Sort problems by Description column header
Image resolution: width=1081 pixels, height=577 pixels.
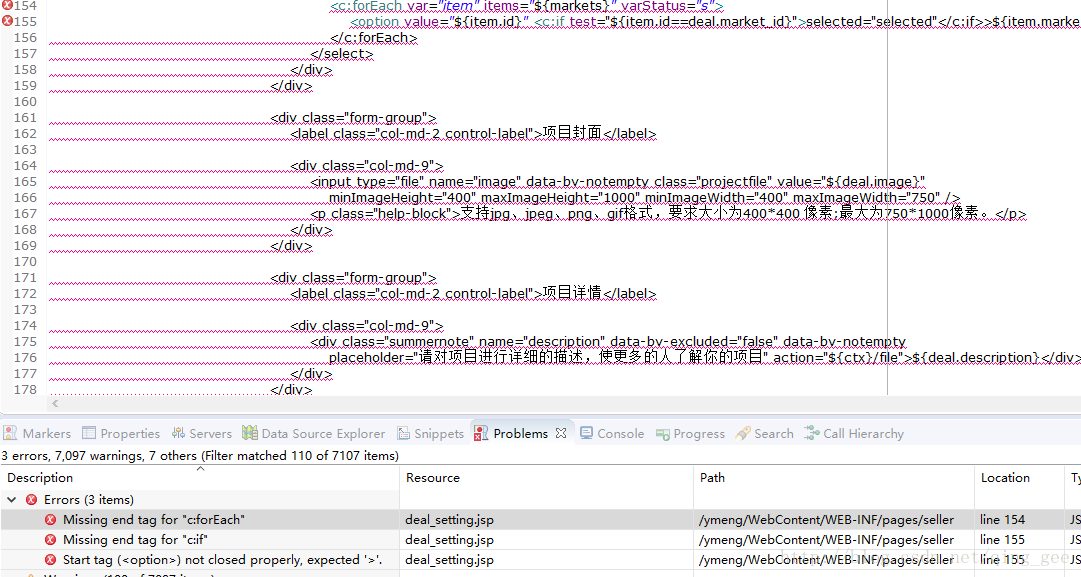[x=200, y=478]
